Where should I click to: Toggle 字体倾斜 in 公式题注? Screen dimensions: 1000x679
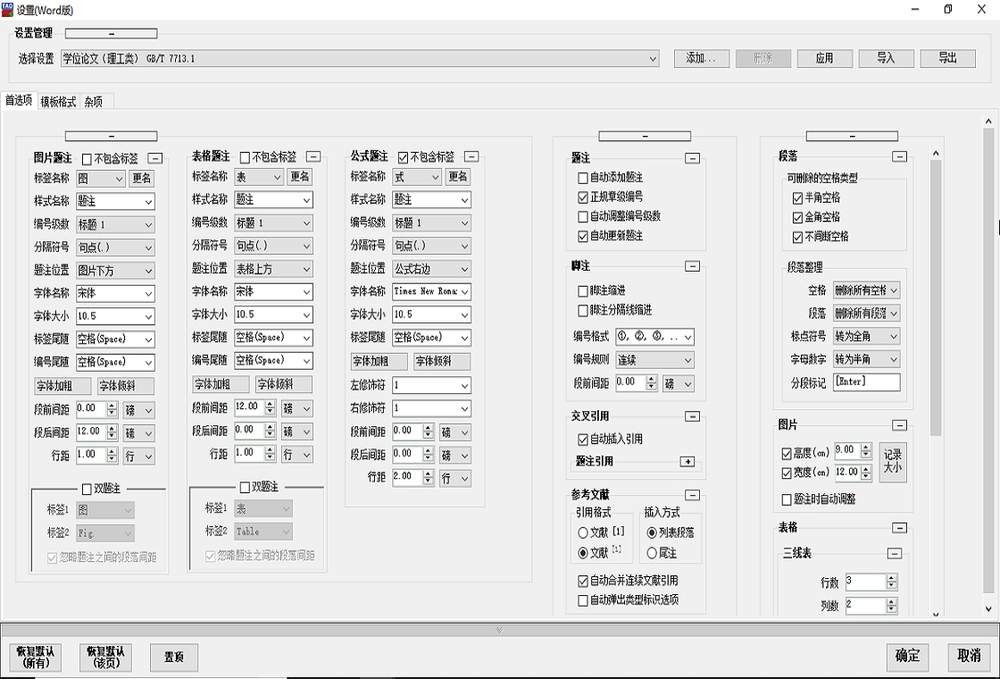coord(442,361)
